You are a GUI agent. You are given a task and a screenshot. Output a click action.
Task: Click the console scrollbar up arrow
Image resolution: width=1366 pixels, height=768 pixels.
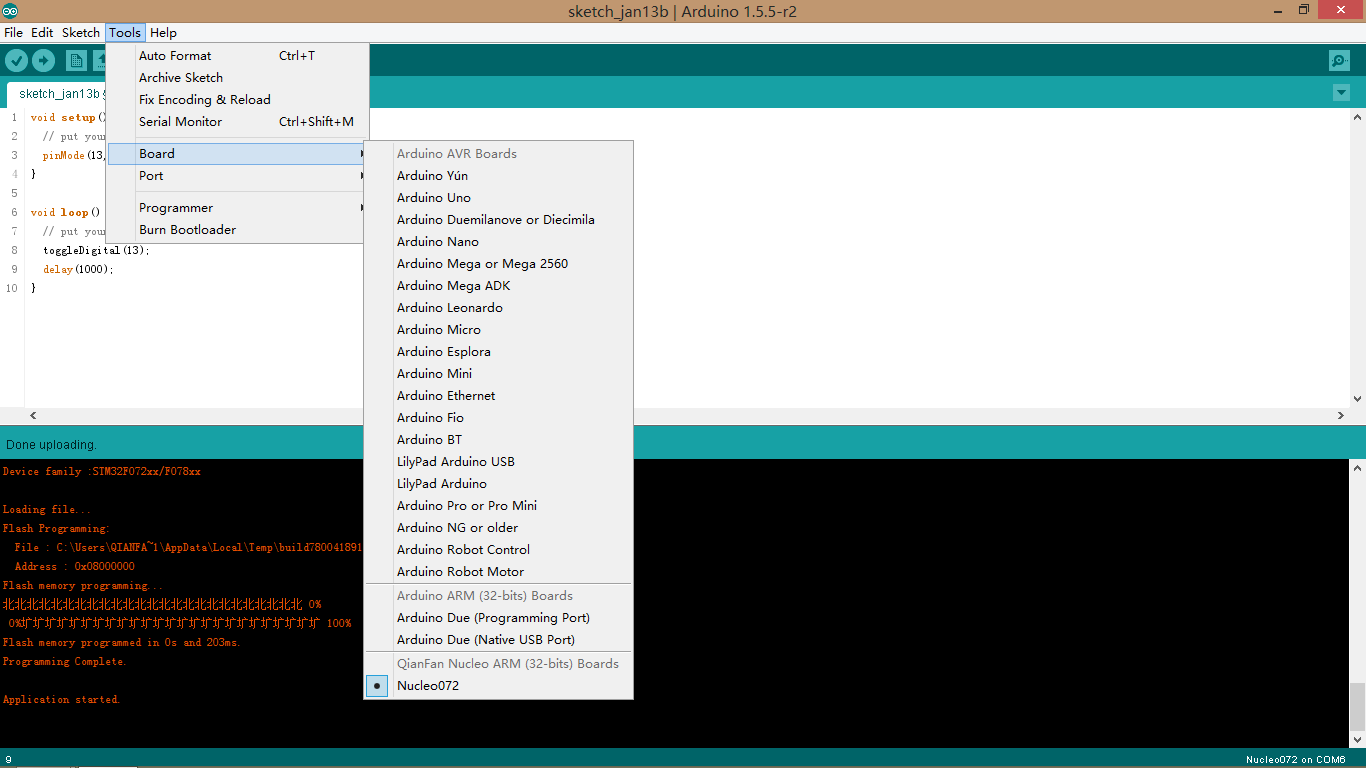coord(1357,467)
